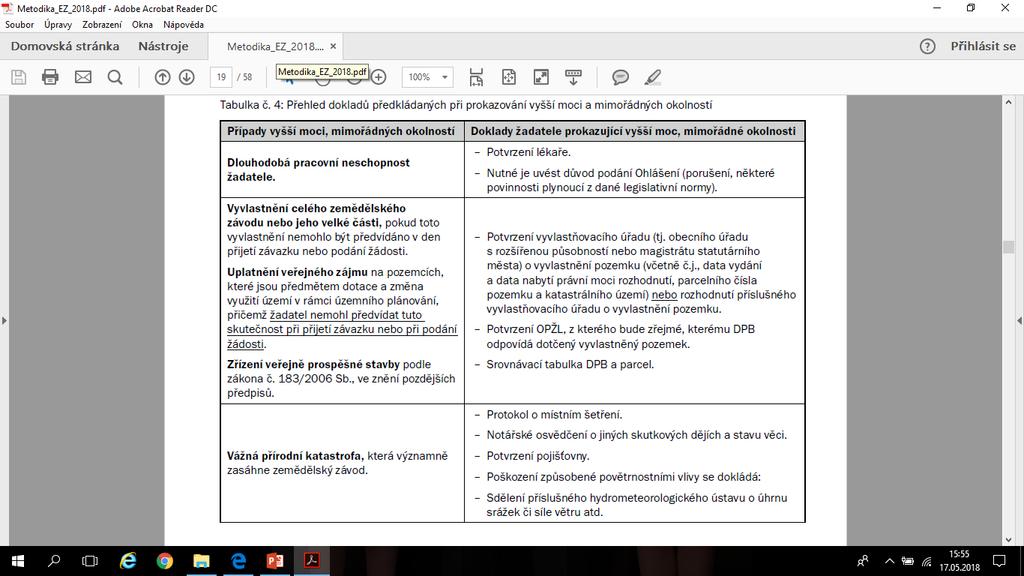This screenshot has width=1024, height=576.
Task: Click 'Potvrzení lékaře.' table text
Action: (528, 152)
